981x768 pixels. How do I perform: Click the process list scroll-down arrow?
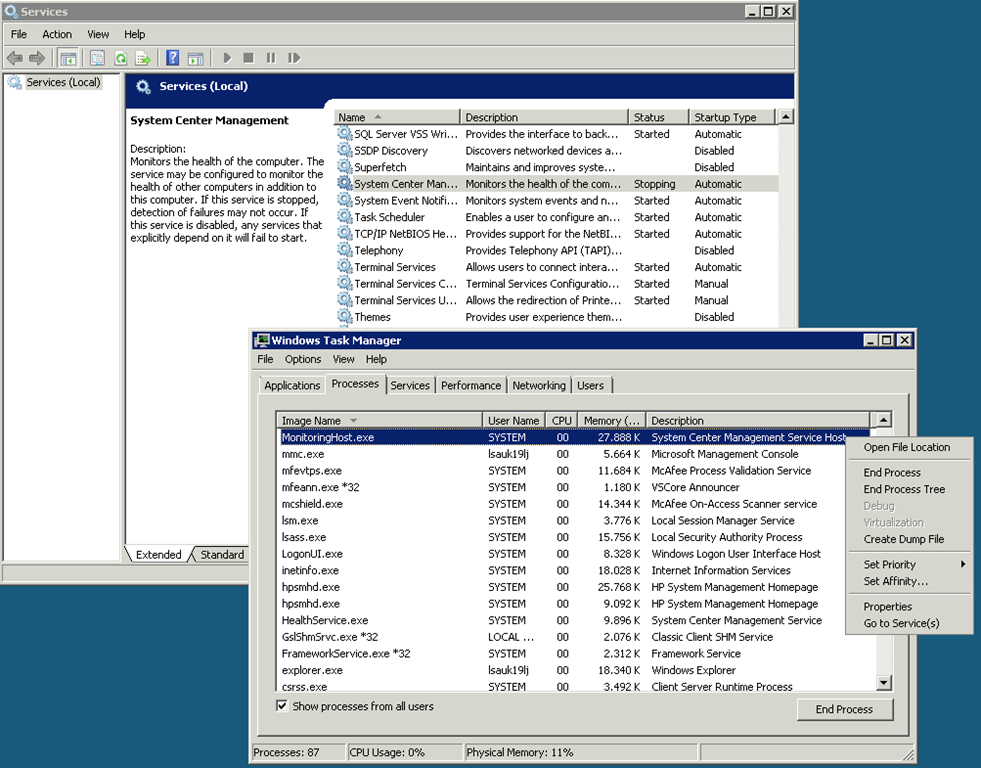point(884,682)
